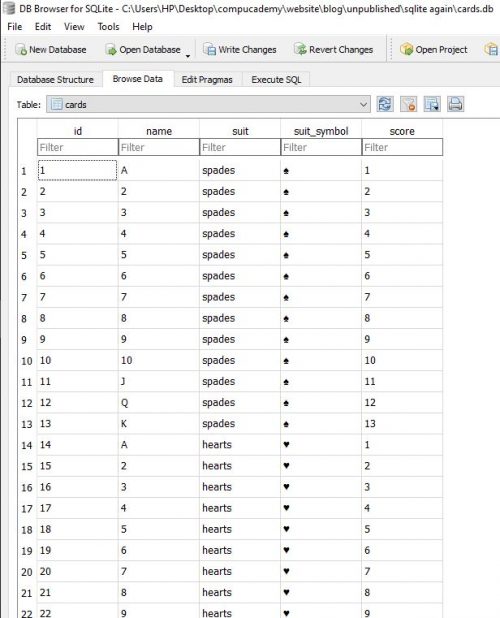
Task: Click the 'spades' suit cell in row 5
Action: coord(240,255)
